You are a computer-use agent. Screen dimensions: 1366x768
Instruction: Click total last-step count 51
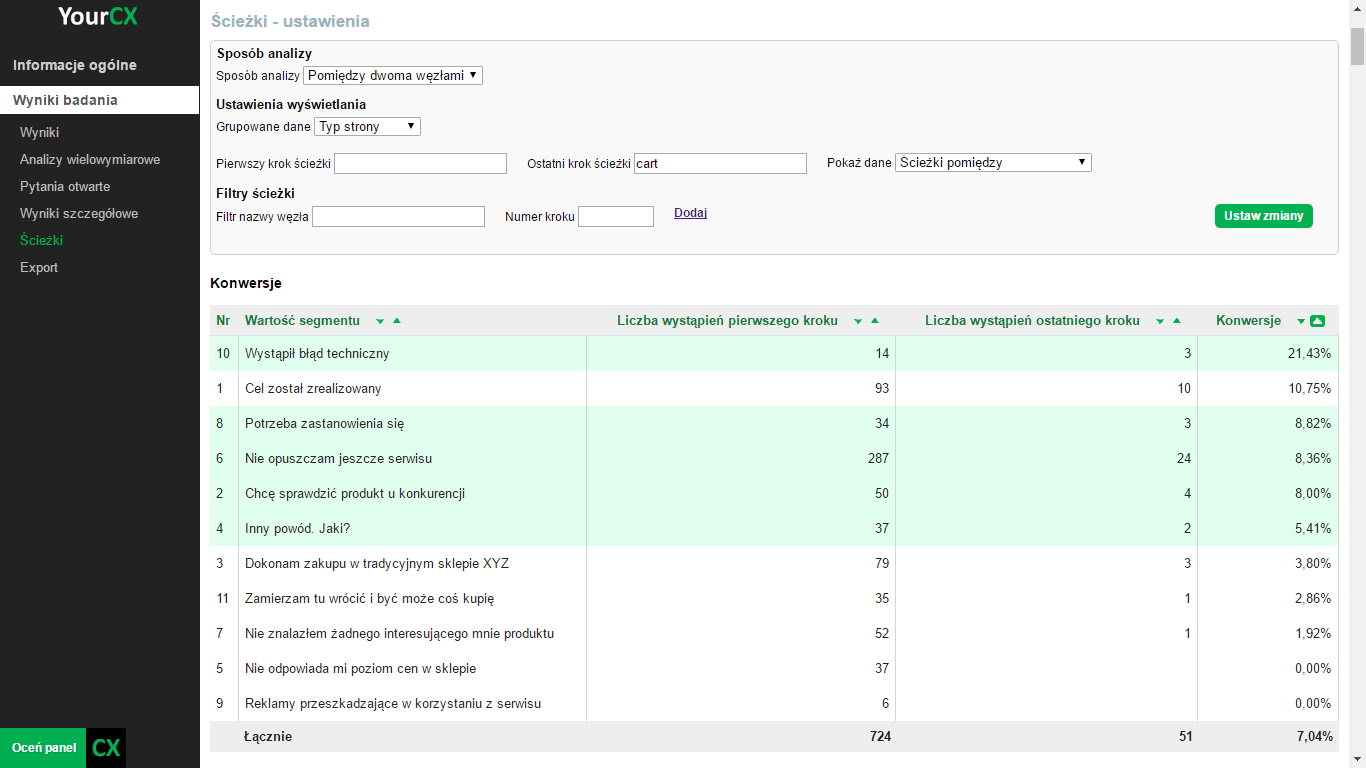[1185, 737]
